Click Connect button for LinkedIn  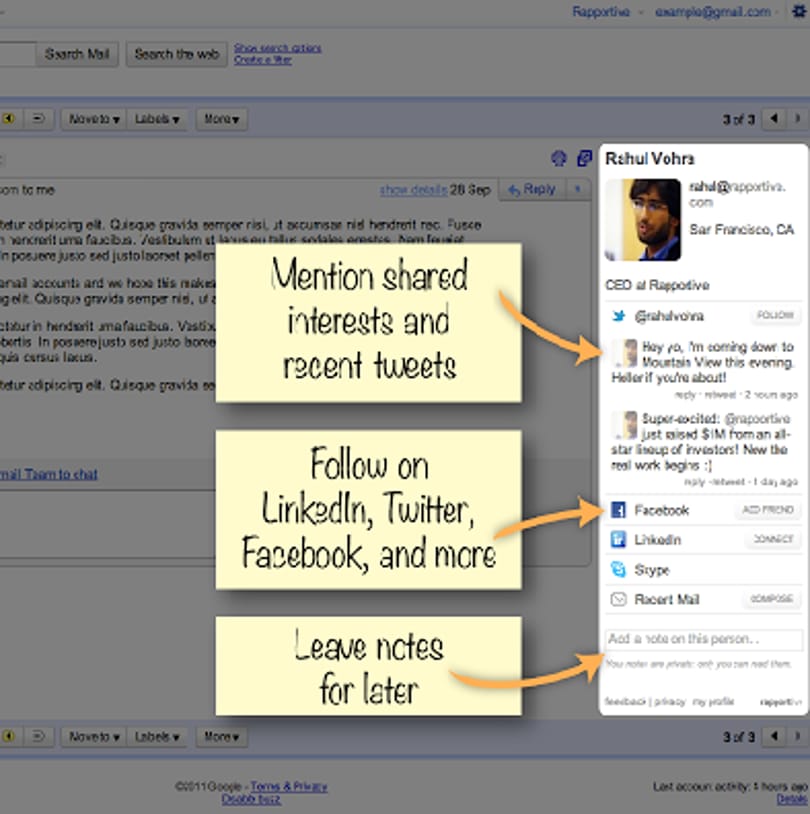(773, 539)
